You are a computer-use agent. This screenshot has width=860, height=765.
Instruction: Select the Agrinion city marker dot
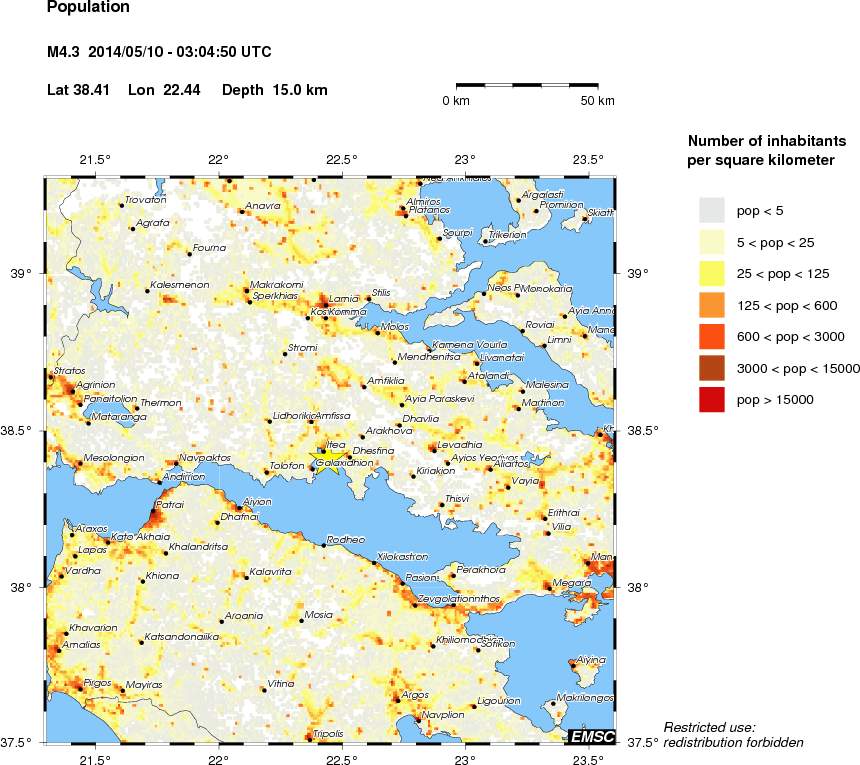pos(73,390)
